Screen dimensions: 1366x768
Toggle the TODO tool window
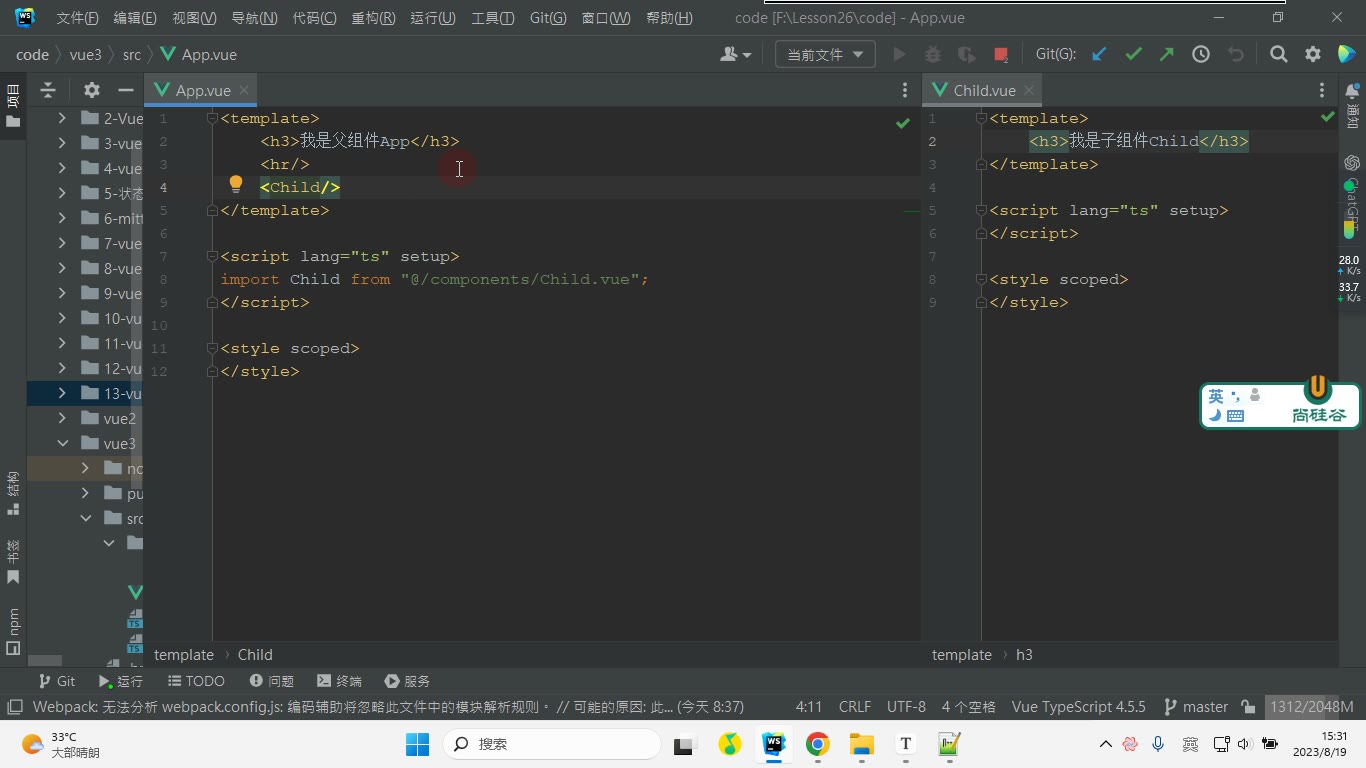[195, 681]
